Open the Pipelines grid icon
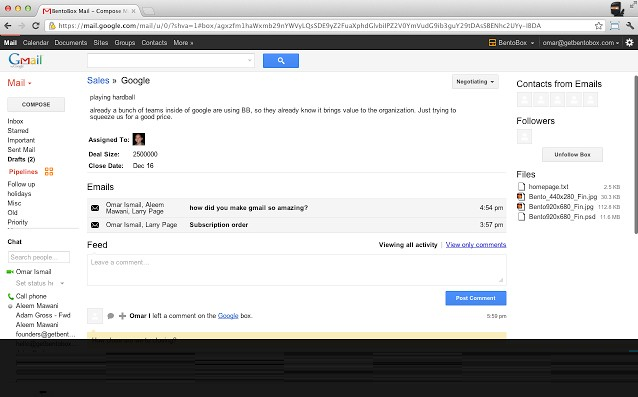The width and height of the screenshot is (638, 397). coord(49,172)
